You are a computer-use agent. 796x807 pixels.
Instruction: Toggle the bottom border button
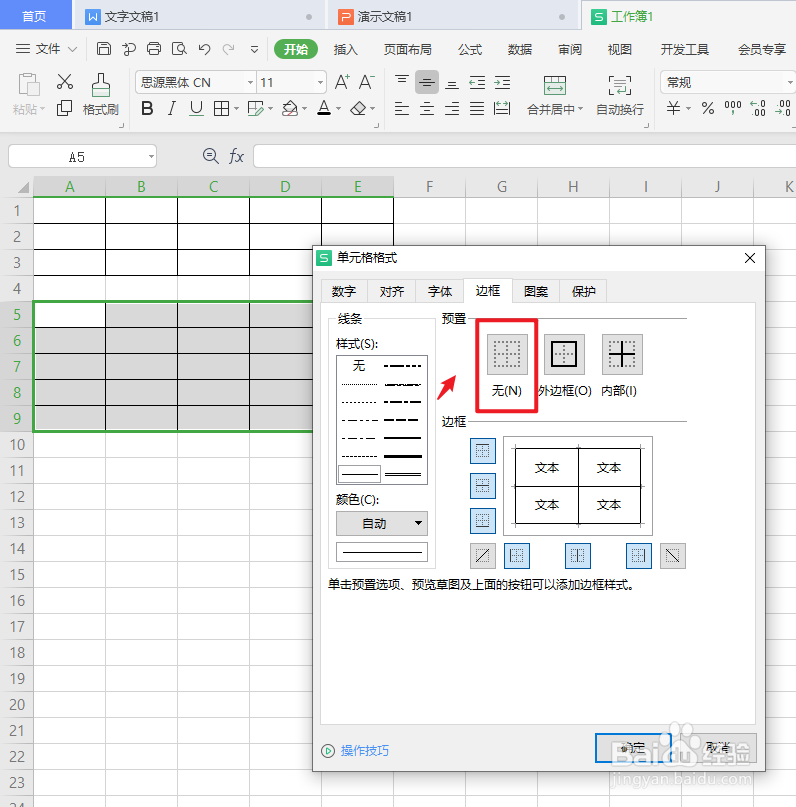[x=483, y=521]
